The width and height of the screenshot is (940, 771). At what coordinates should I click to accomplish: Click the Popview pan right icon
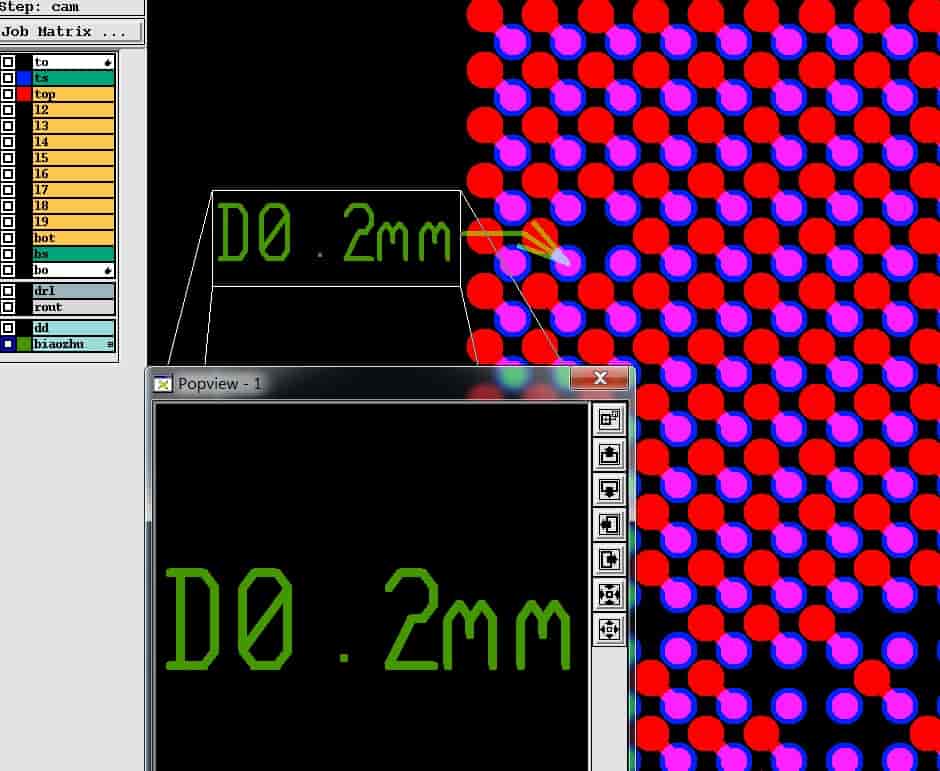pyautogui.click(x=609, y=559)
